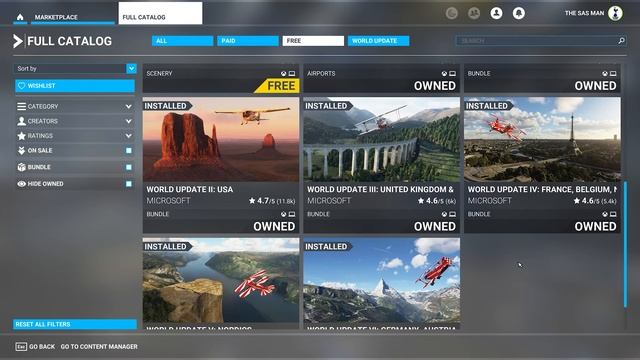Click OWNED label on Airports header
This screenshot has height=360, width=640.
435,86
